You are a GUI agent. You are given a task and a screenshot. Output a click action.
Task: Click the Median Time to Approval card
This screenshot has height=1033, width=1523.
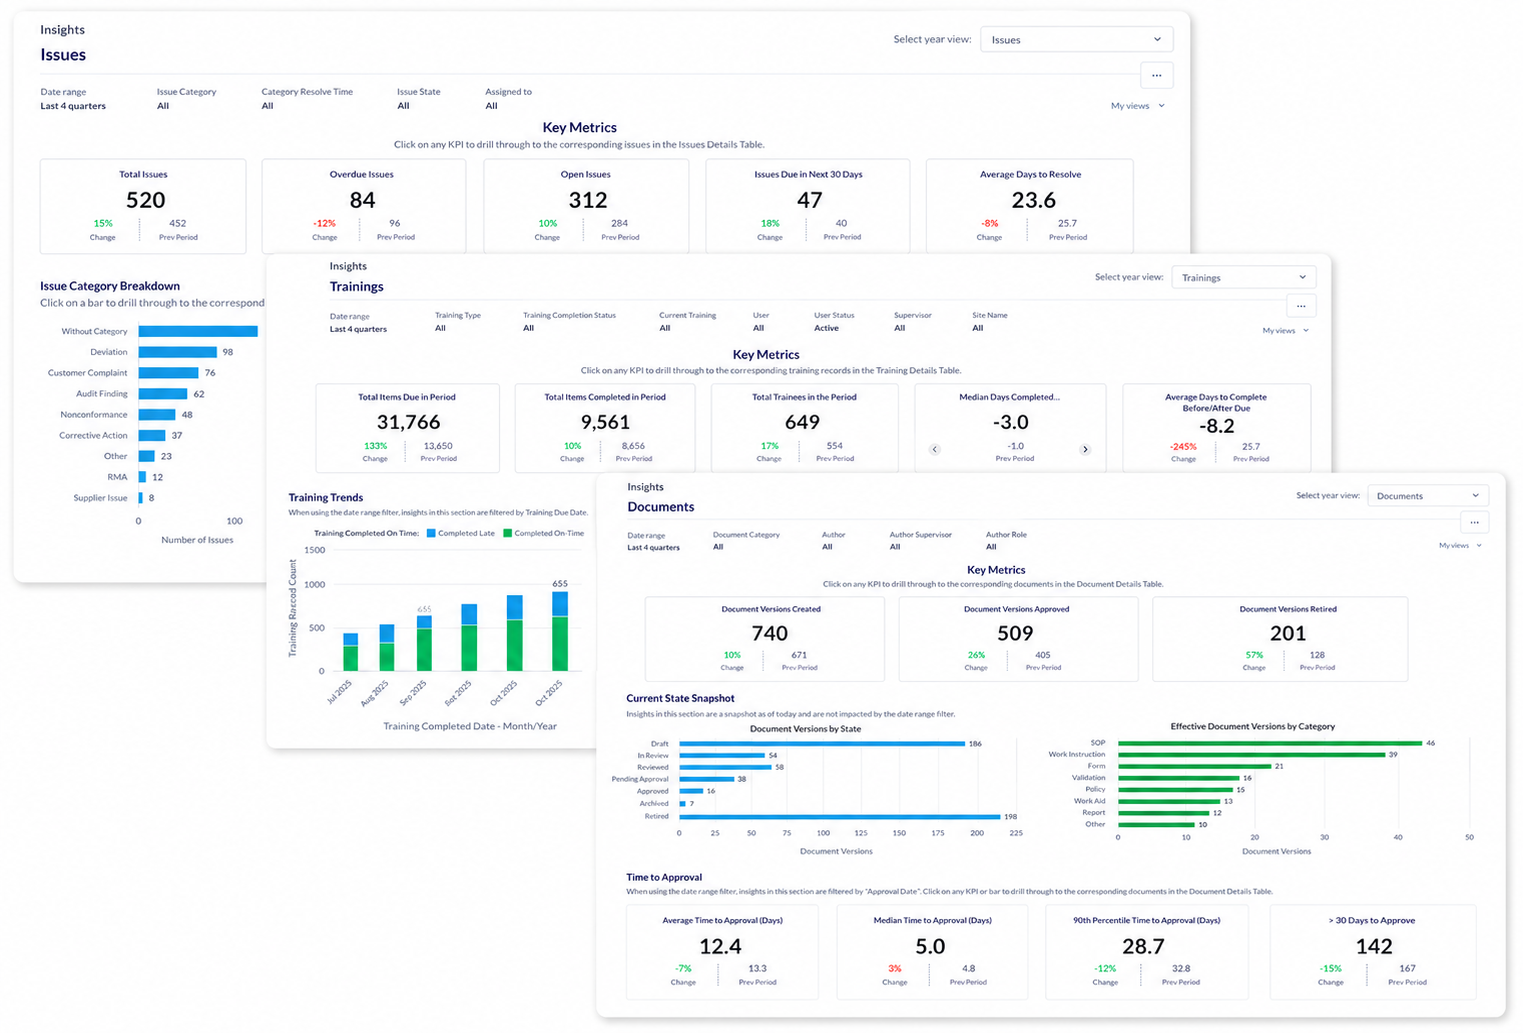tap(932, 952)
